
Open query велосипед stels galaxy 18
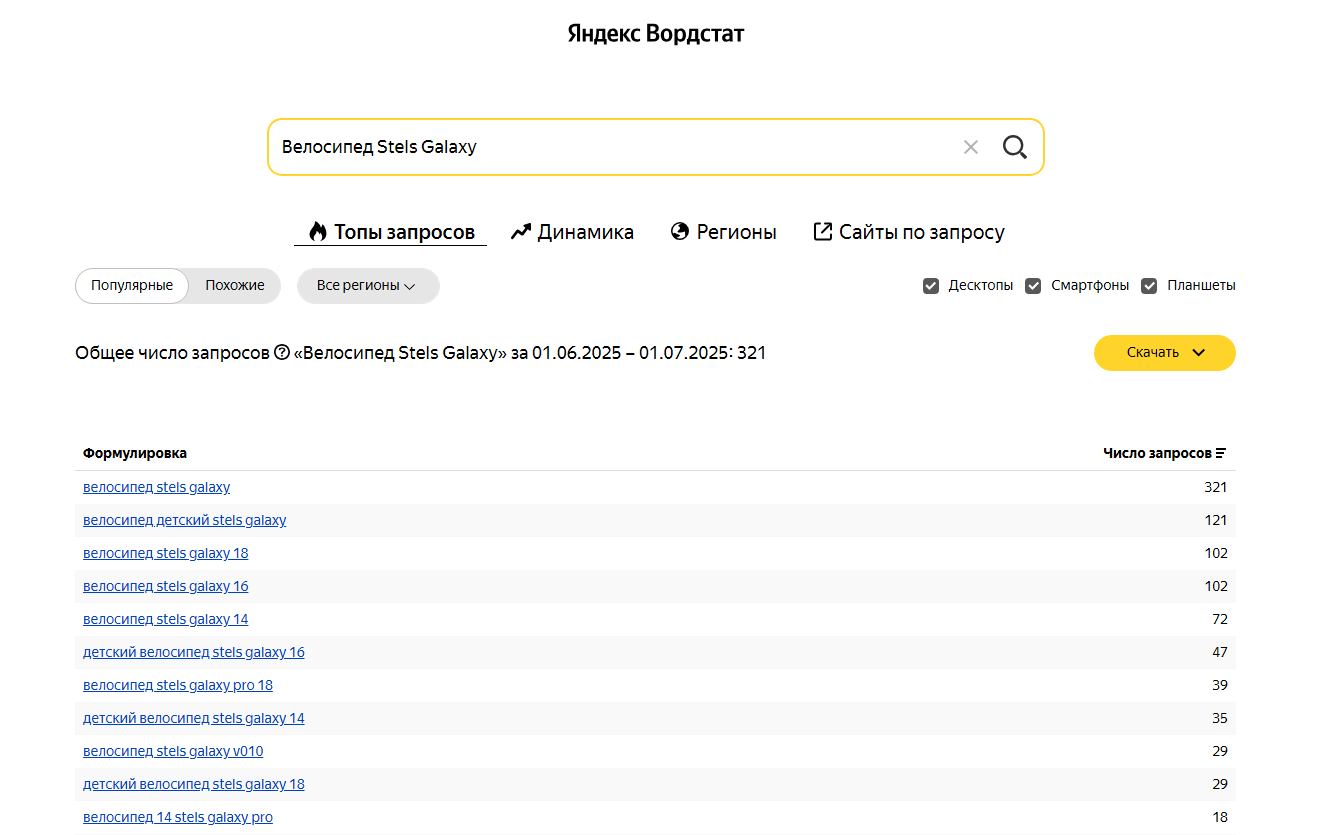click(166, 554)
